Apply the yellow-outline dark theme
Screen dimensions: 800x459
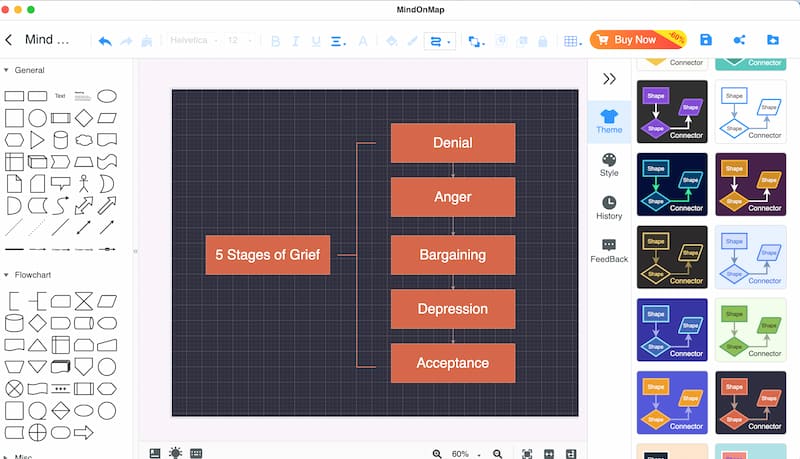click(x=672, y=257)
